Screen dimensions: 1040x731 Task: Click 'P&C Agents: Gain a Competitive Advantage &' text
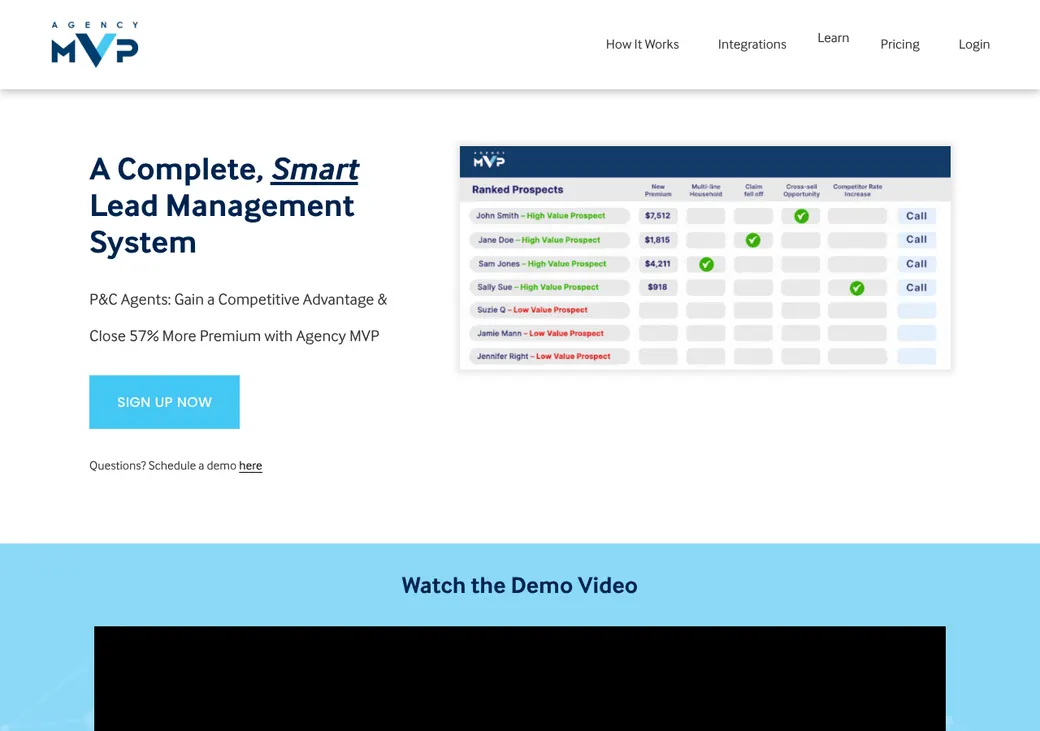[238, 300]
